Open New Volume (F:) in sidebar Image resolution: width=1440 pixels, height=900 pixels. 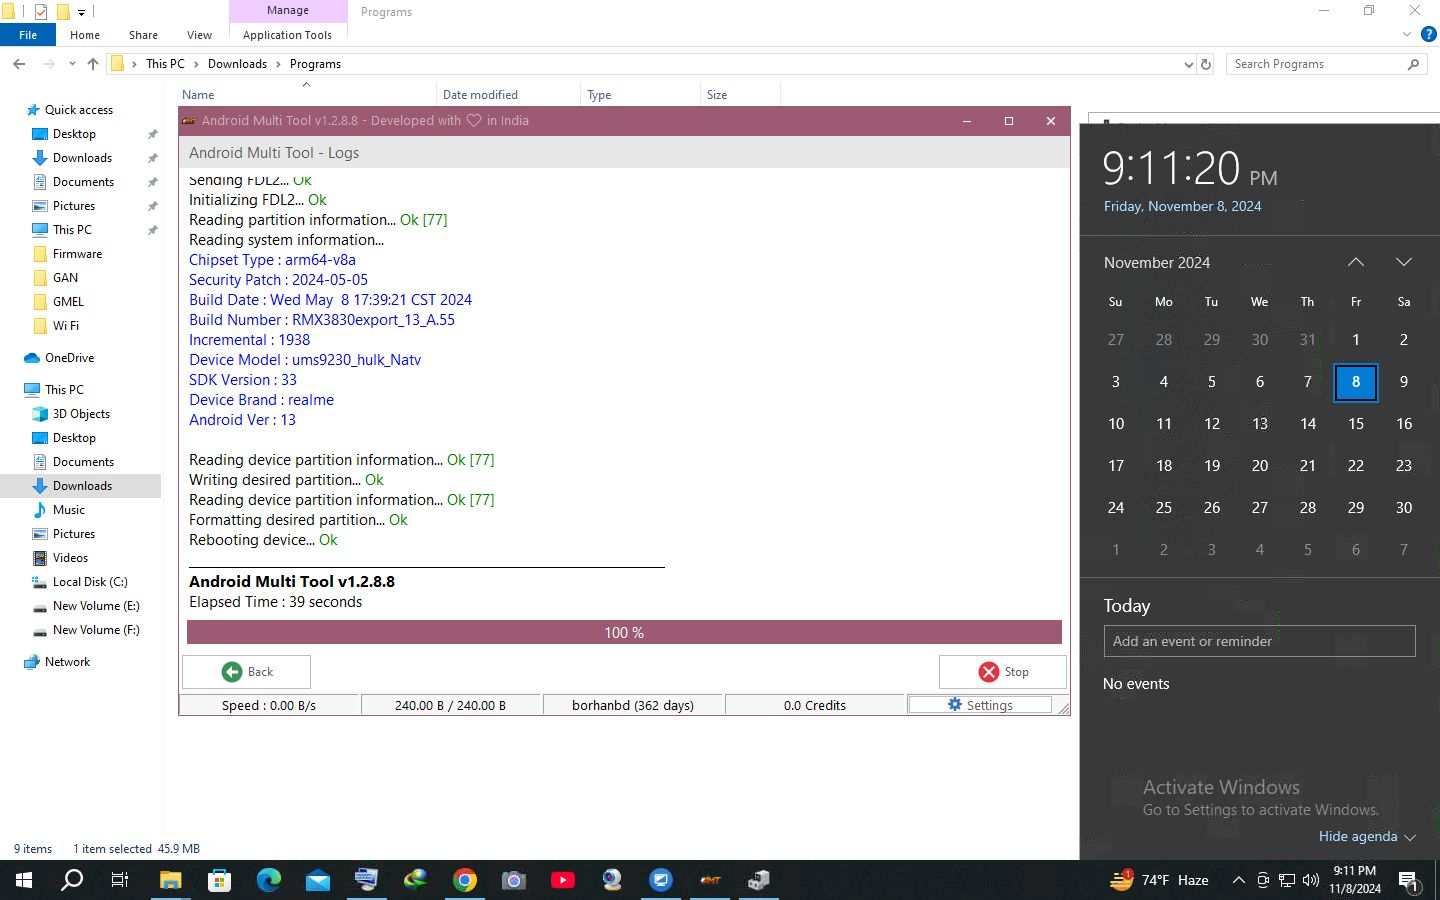96,630
